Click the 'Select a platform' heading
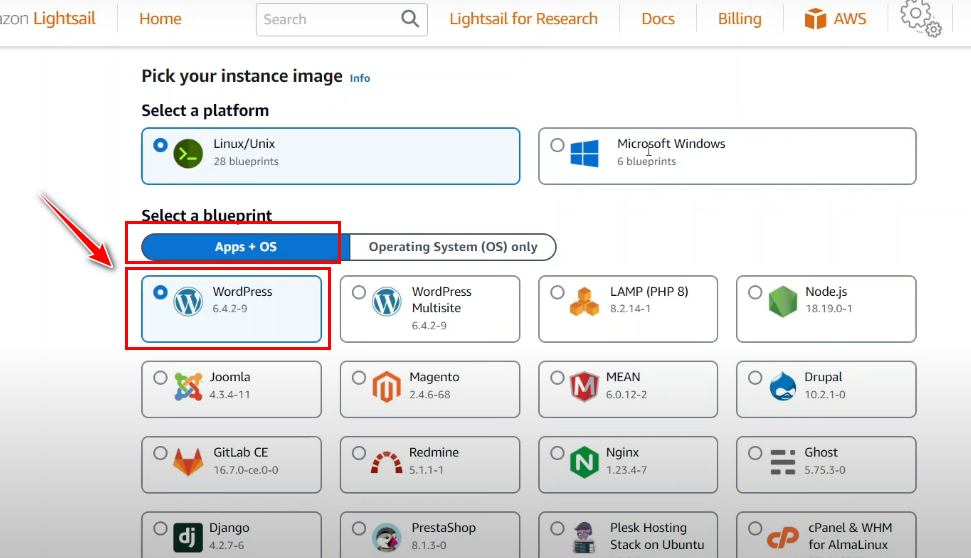Screen dimensions: 971x558 coord(205,110)
